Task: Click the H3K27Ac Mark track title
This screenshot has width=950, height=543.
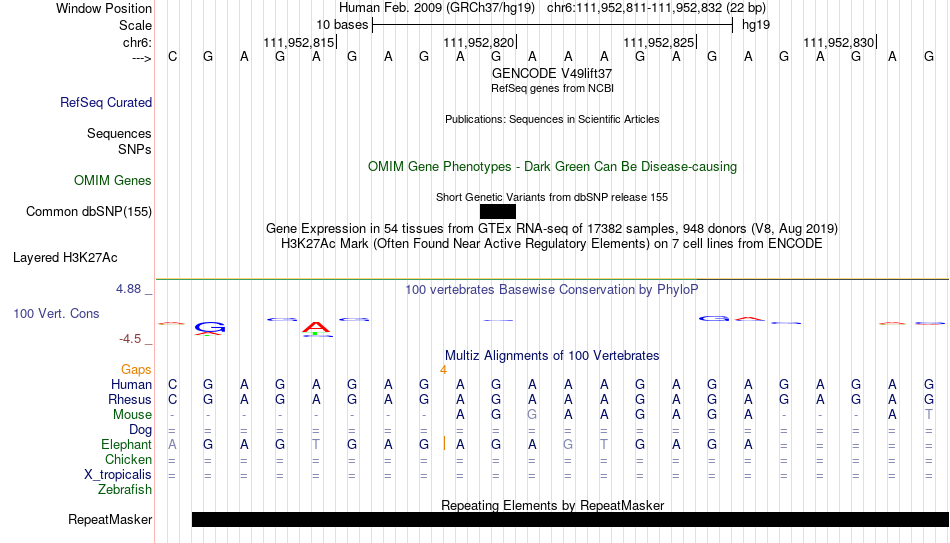Action: pos(552,244)
